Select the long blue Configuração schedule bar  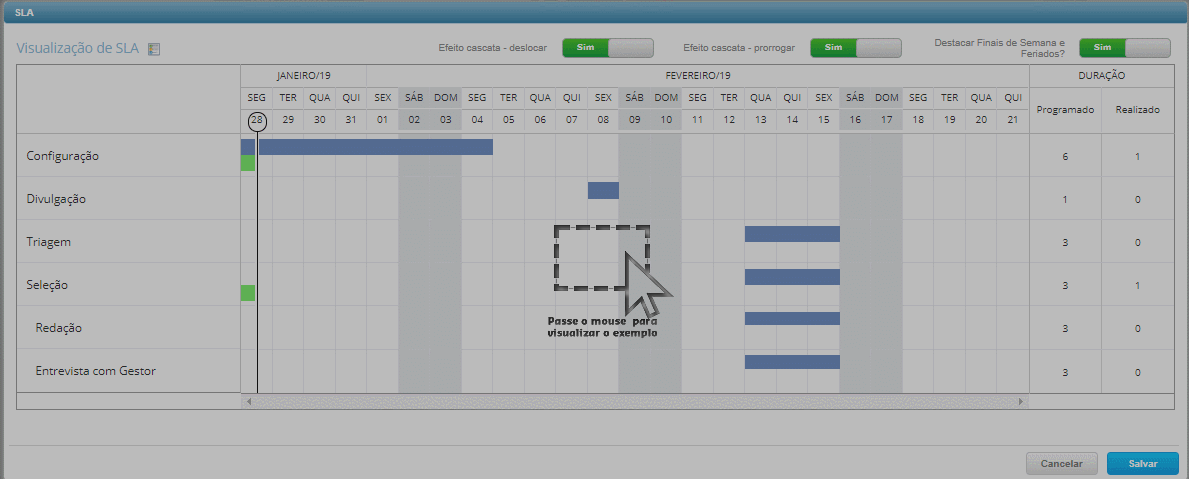coord(375,147)
